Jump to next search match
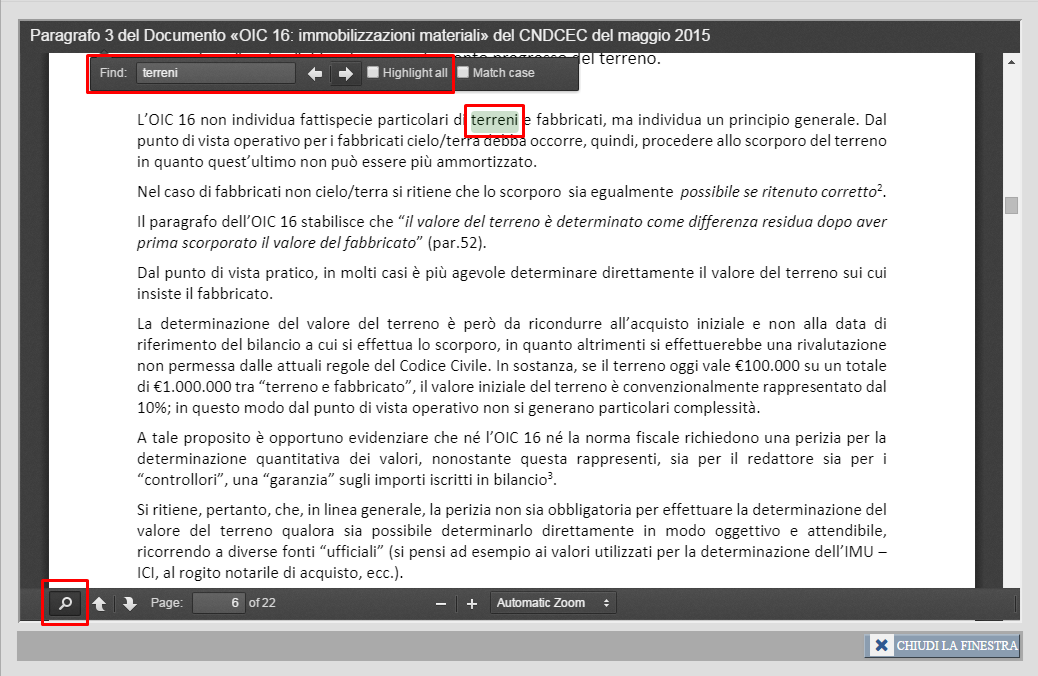The height and width of the screenshot is (676, 1038). (x=346, y=73)
